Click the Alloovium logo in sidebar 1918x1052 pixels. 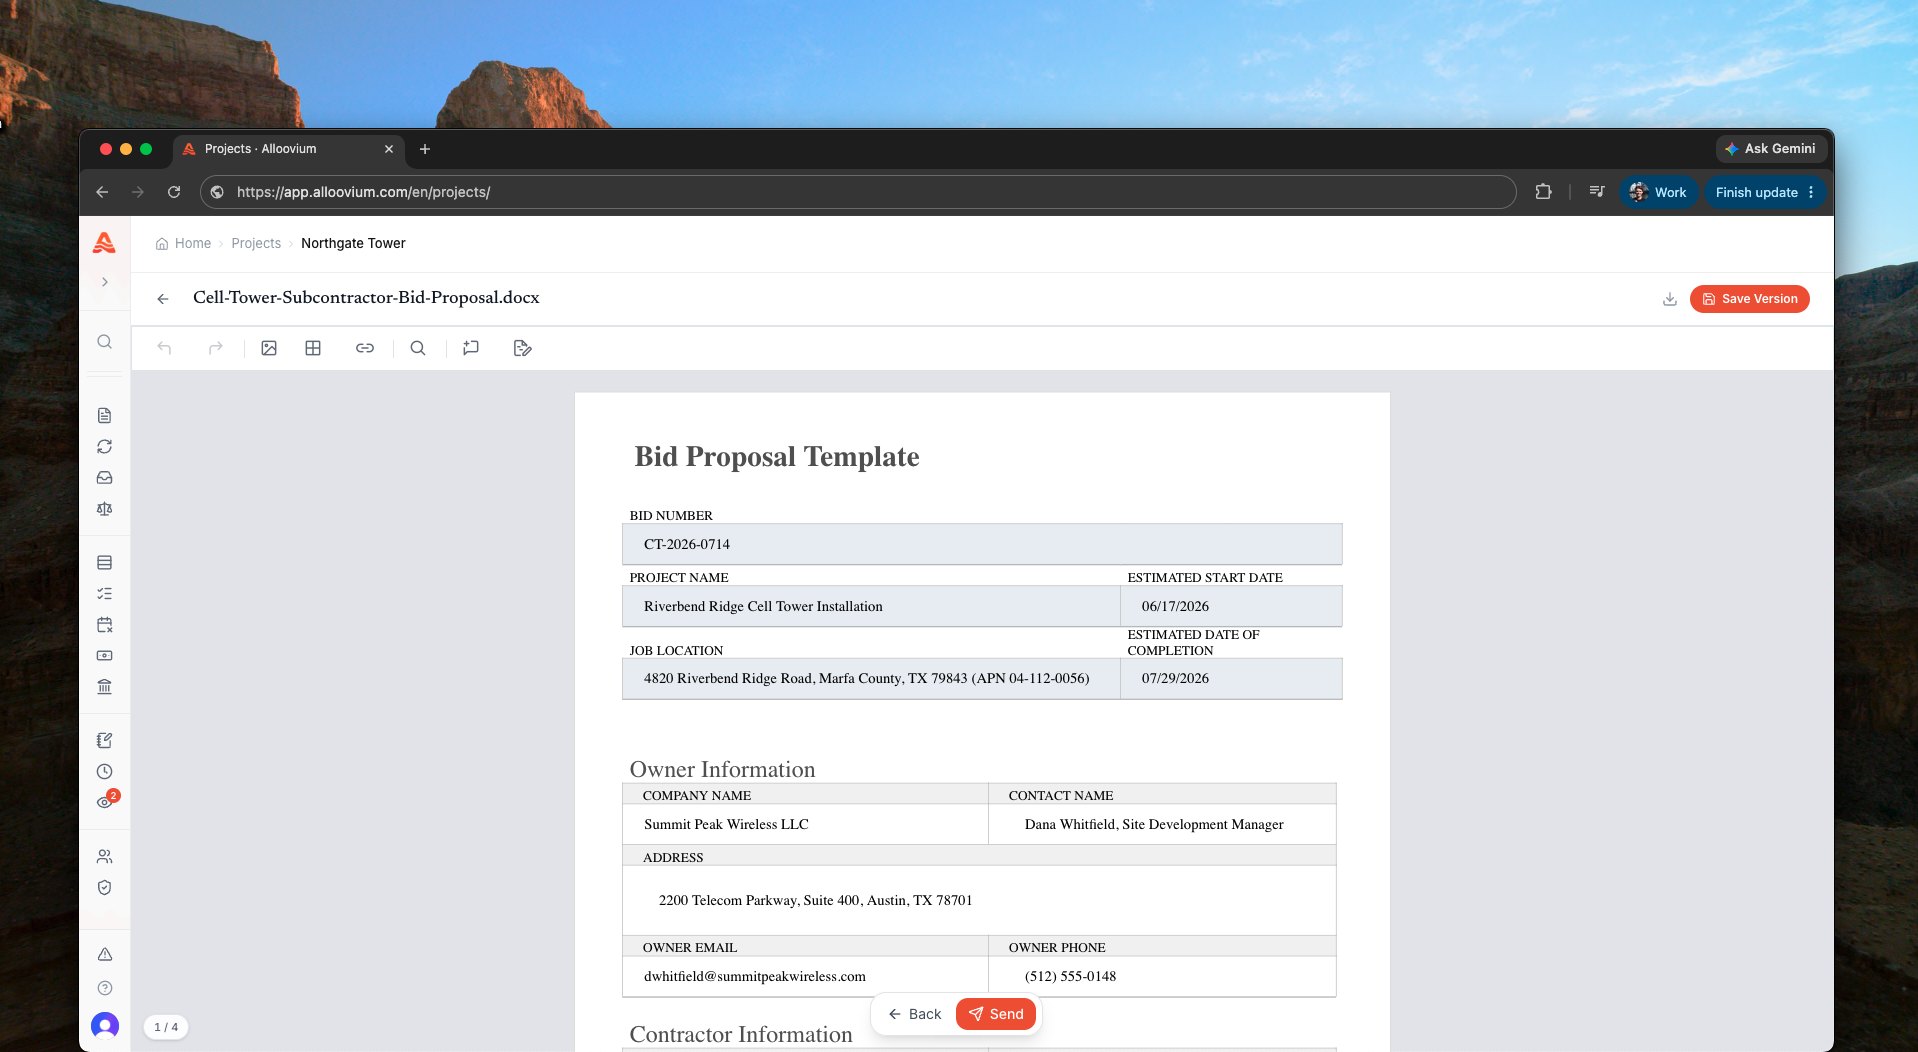coord(104,243)
